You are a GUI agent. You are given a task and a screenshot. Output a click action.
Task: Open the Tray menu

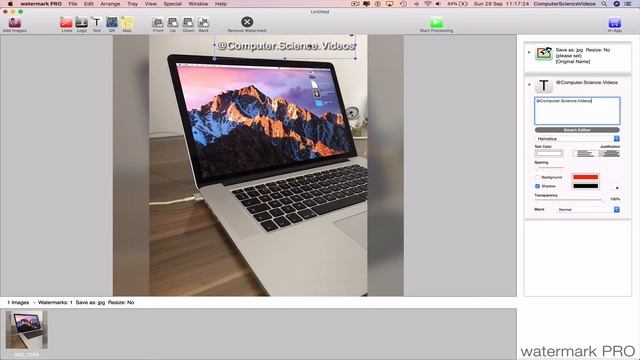132,4
